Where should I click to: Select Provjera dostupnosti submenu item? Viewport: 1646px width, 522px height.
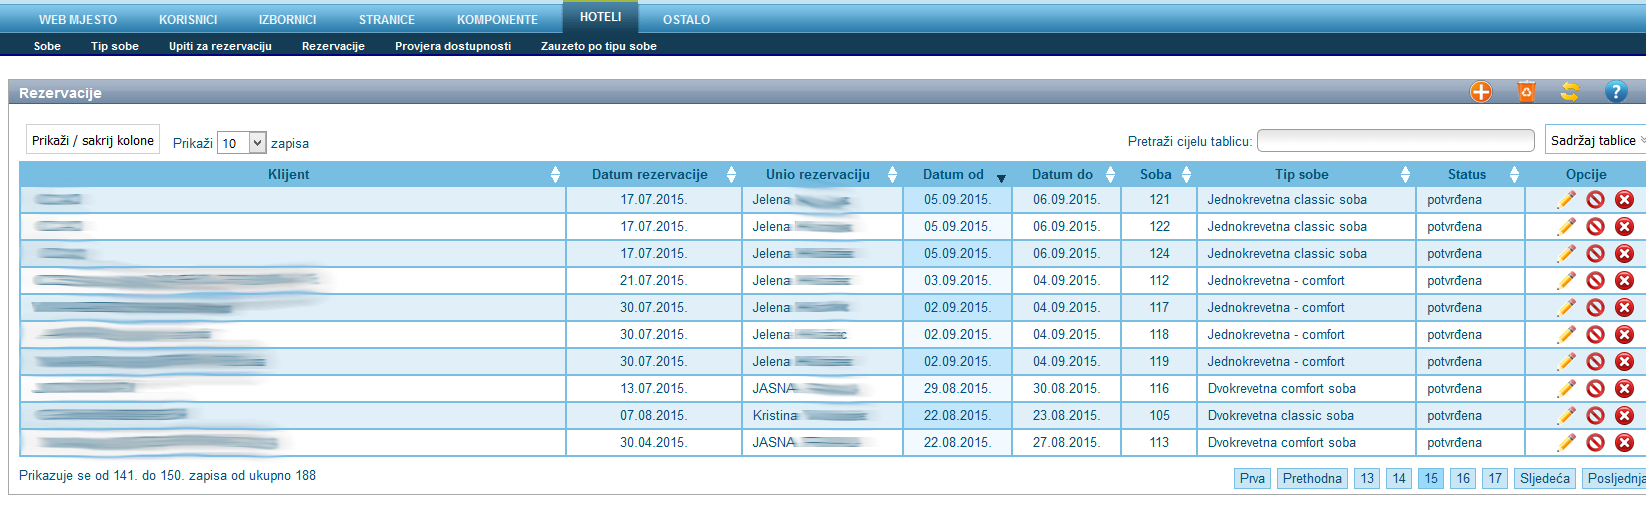[x=453, y=46]
